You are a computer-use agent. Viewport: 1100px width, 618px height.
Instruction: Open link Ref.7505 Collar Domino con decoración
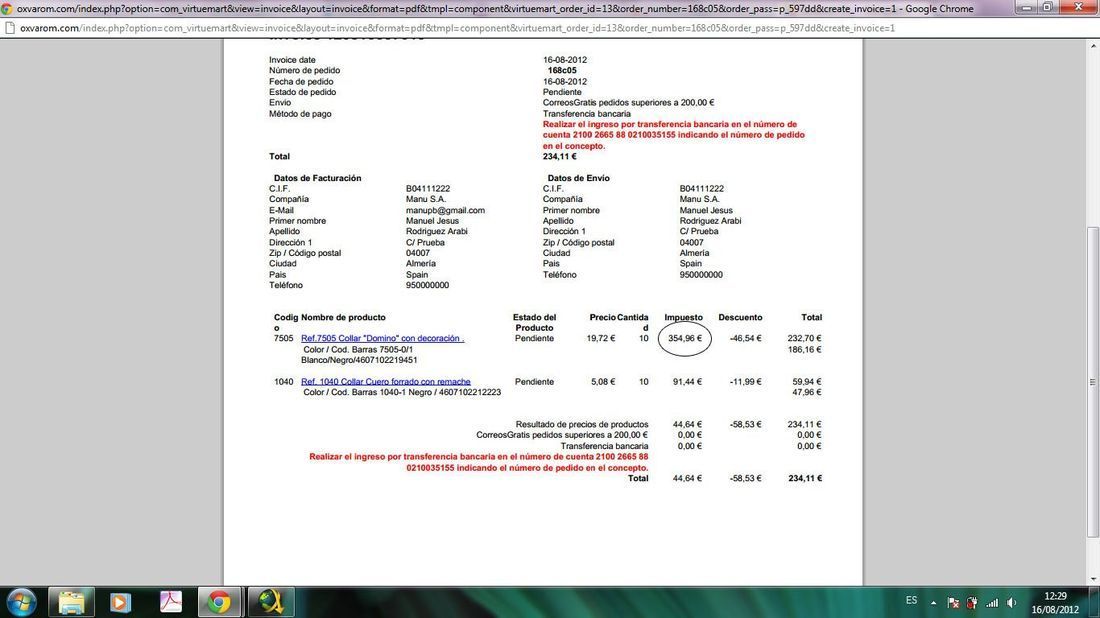click(x=382, y=339)
